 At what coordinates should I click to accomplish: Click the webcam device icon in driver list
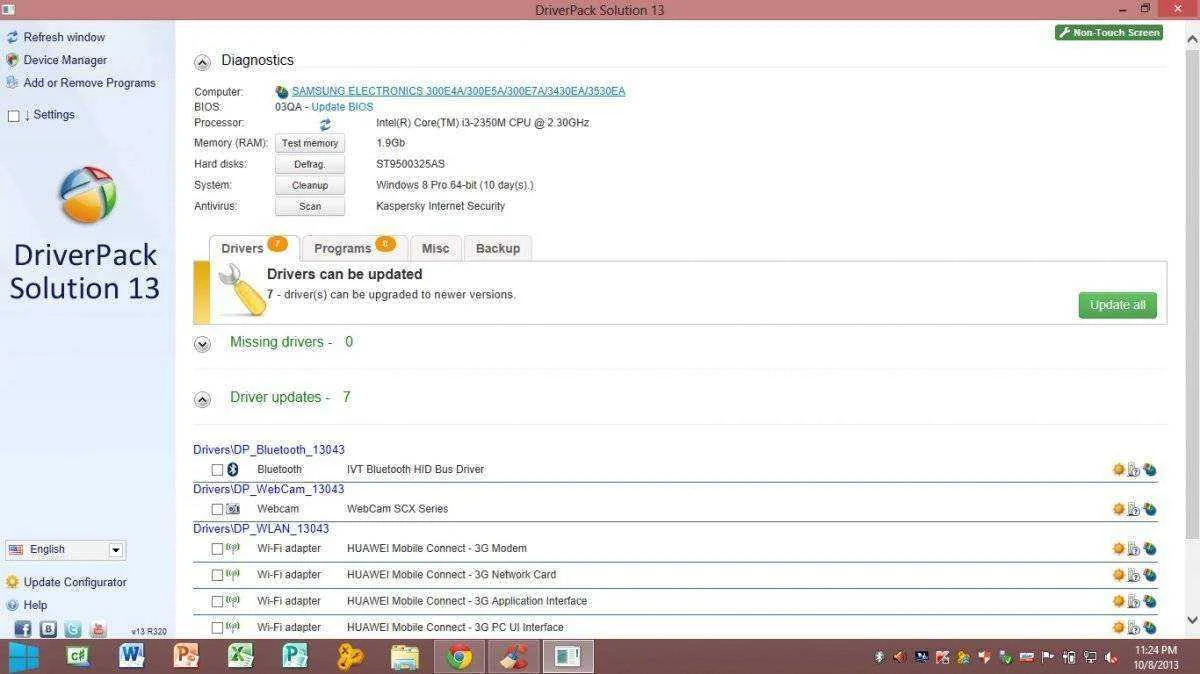(x=233, y=509)
